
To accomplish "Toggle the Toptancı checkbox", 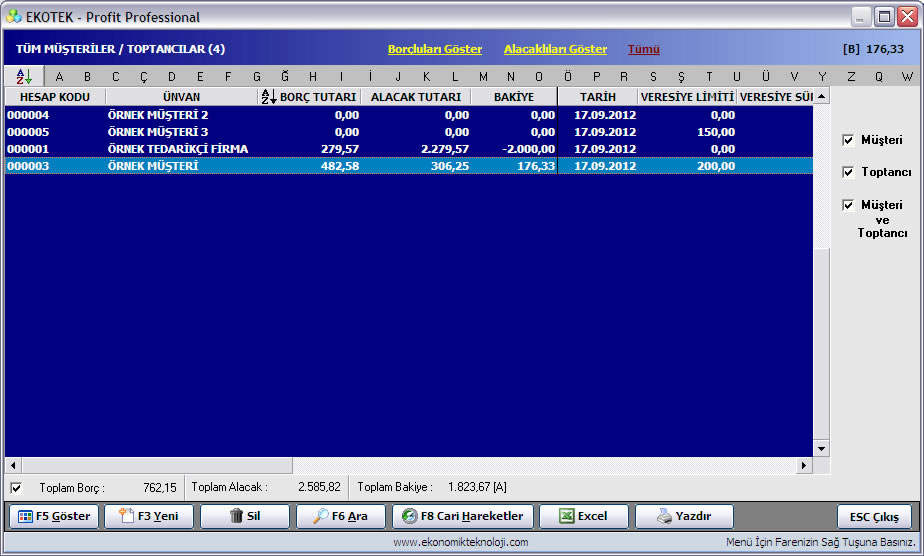I will (x=848, y=172).
